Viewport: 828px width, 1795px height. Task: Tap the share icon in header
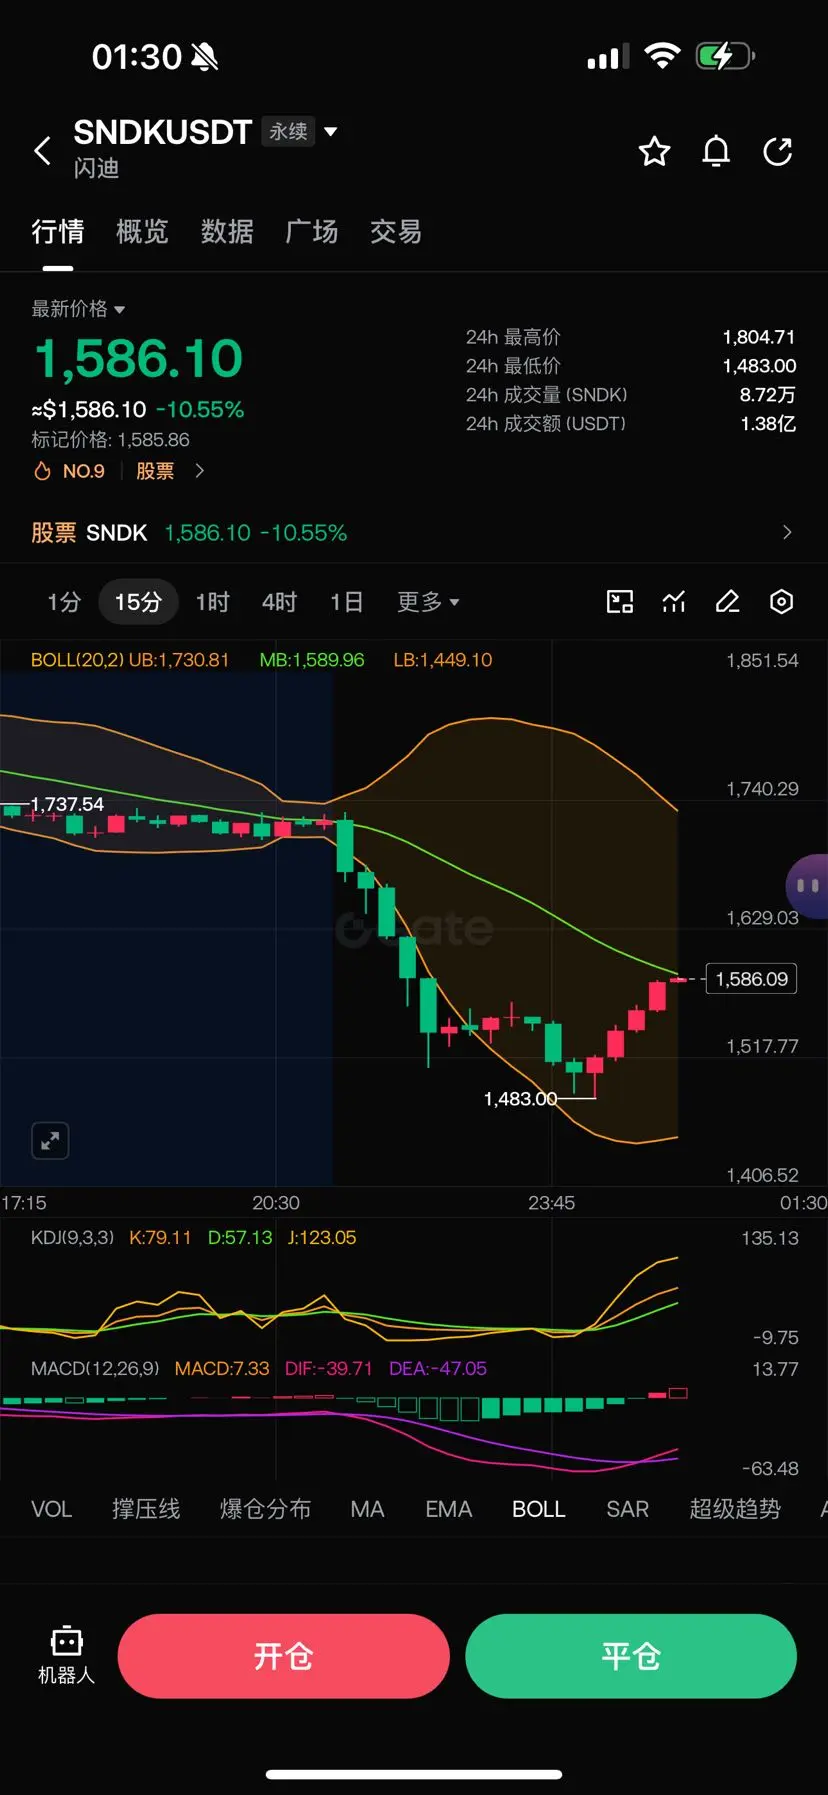[x=778, y=151]
